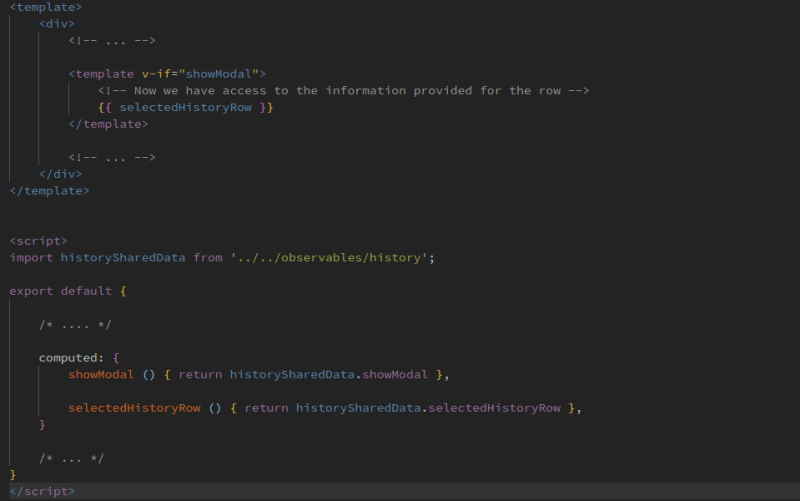This screenshot has width=800, height=501.
Task: Click the closing </div> tag
Action: point(61,174)
